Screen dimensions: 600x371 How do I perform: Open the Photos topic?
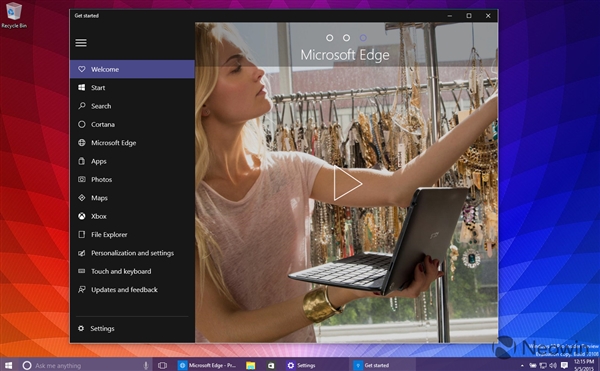[132, 179]
